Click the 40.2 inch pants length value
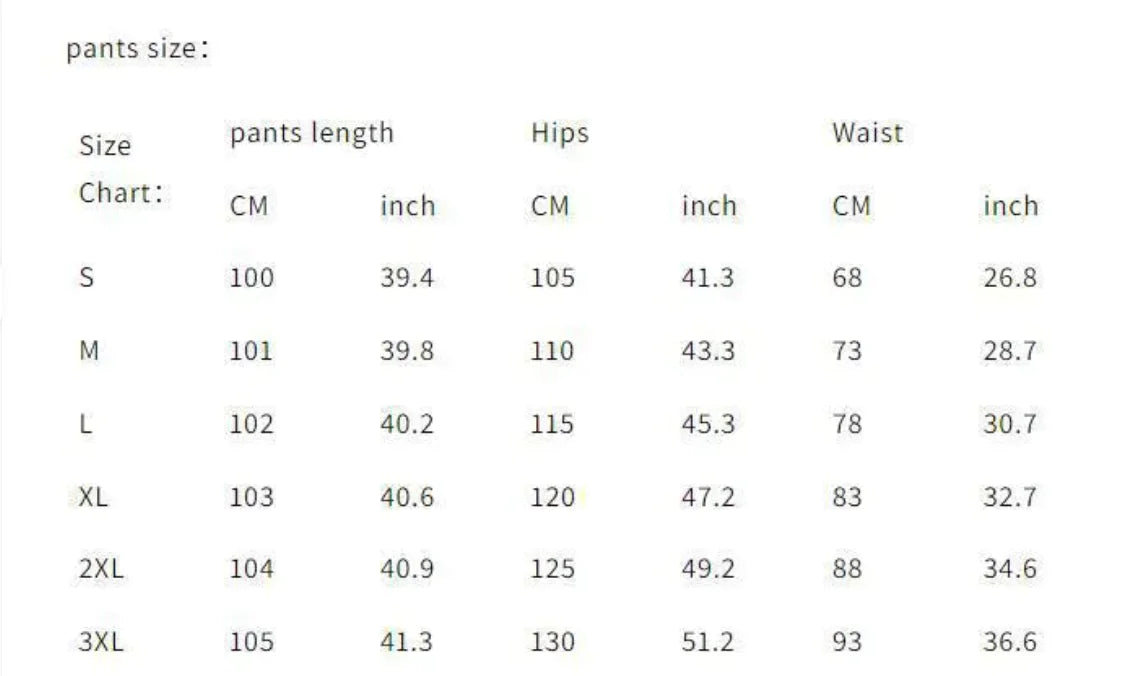The image size is (1128, 676). point(407,424)
